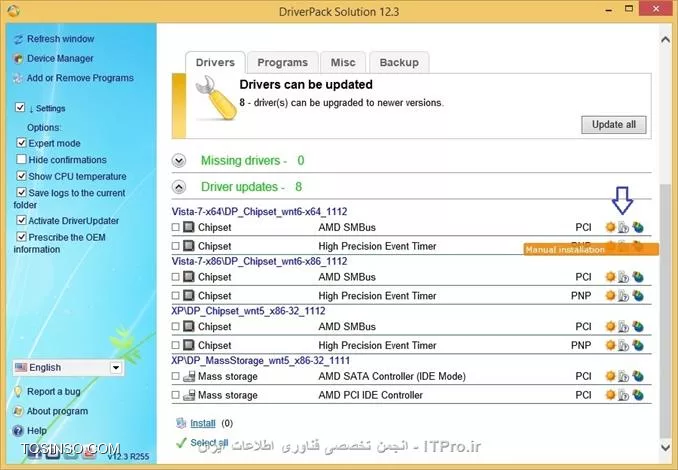This screenshot has width=678, height=470.
Task: Click globe icon on AMD SATA Controller row
Action: 638,376
